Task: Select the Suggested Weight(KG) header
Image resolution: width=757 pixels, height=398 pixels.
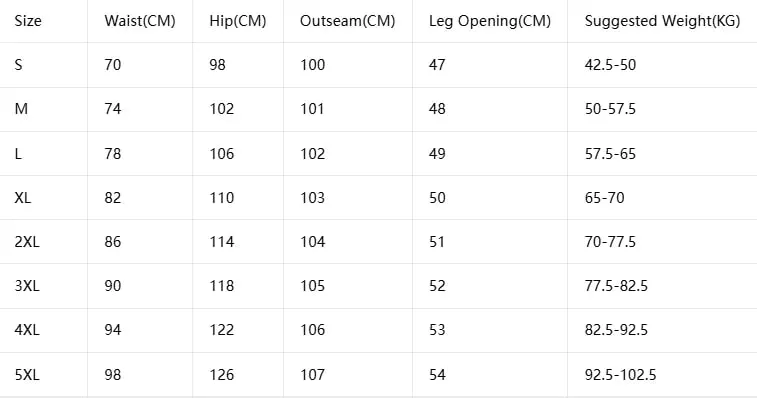Action: click(x=662, y=21)
